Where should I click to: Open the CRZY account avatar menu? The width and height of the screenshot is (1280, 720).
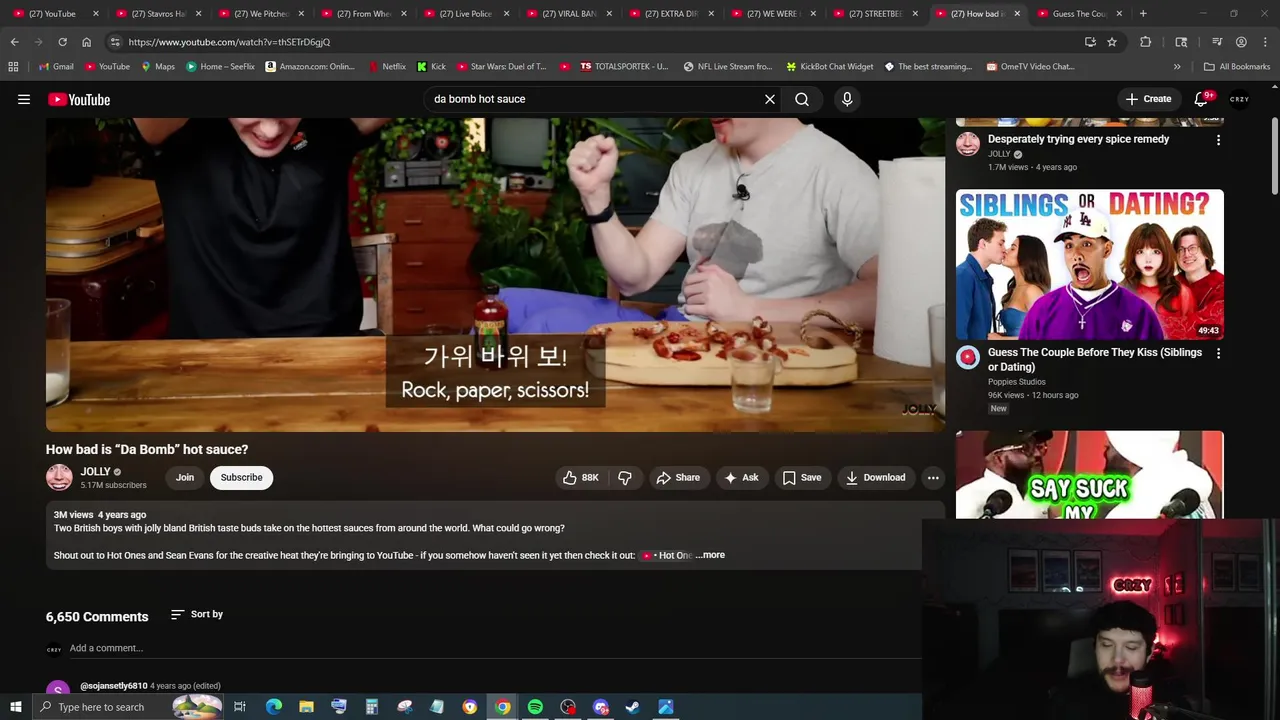(1240, 99)
